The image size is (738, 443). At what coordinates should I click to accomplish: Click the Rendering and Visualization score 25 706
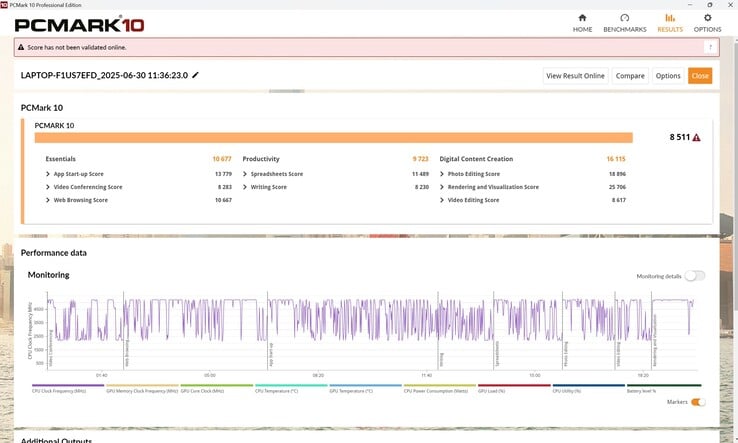coord(617,187)
